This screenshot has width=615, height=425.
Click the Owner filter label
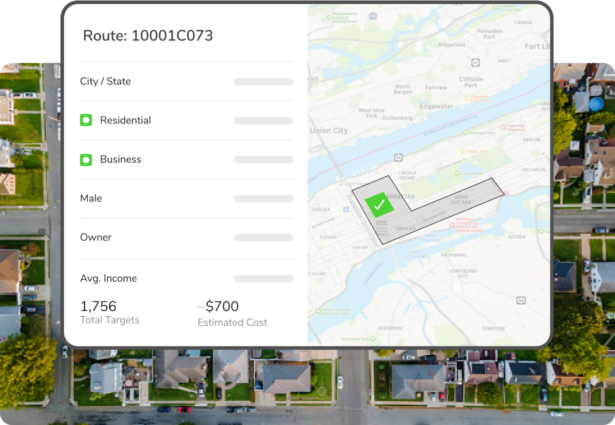[x=96, y=238]
